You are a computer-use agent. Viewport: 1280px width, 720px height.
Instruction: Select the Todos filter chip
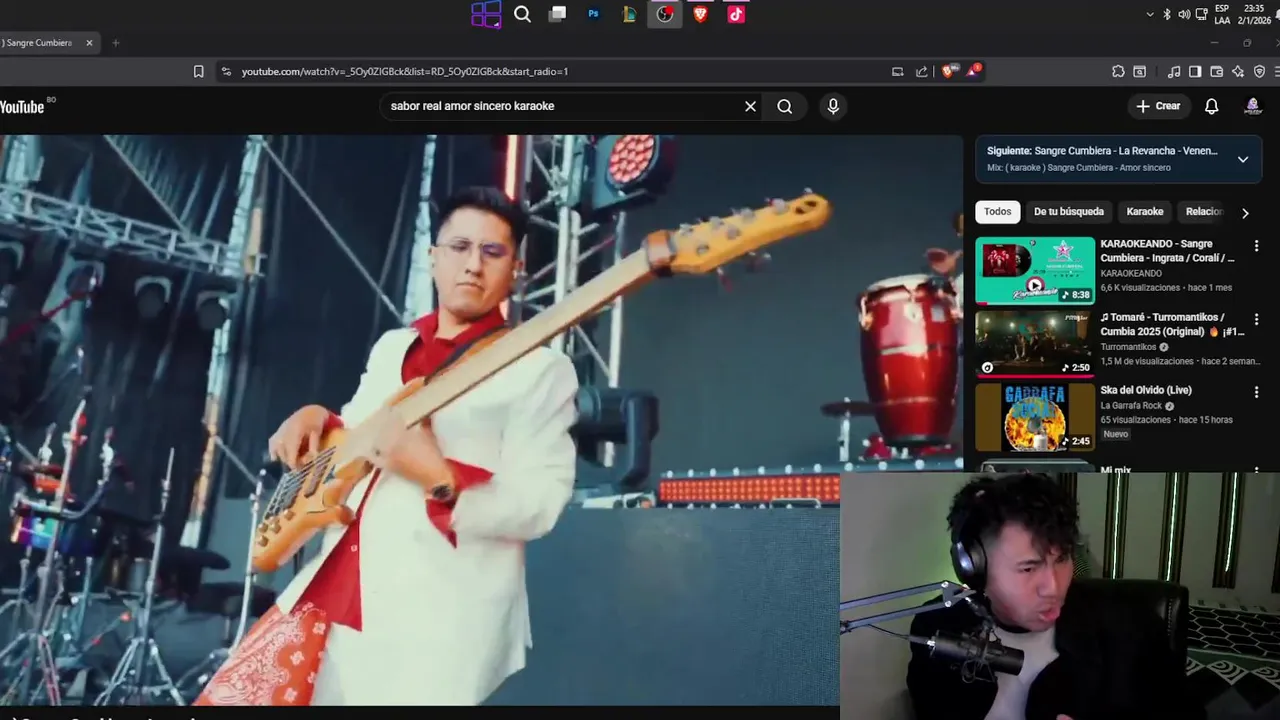[997, 212]
